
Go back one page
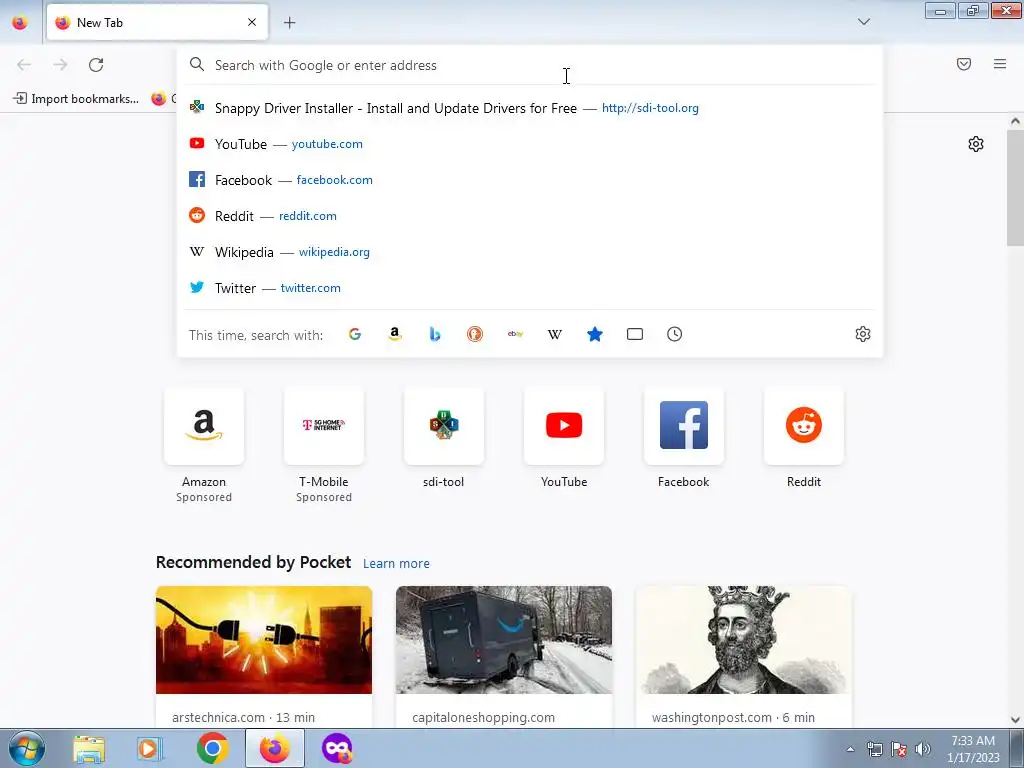point(24,65)
